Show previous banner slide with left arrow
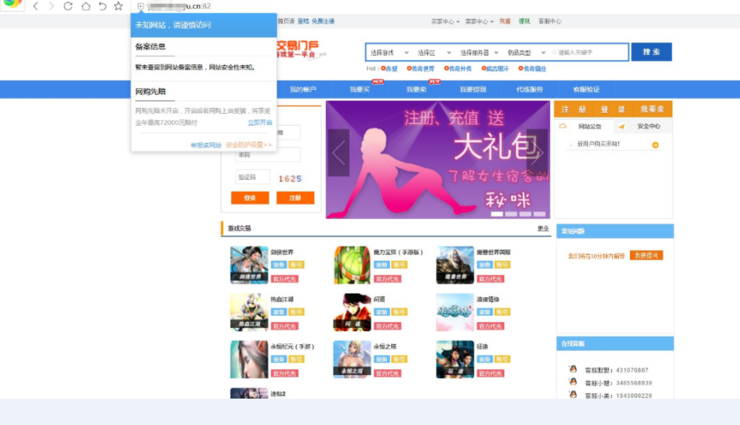The image size is (740, 425). tap(339, 154)
